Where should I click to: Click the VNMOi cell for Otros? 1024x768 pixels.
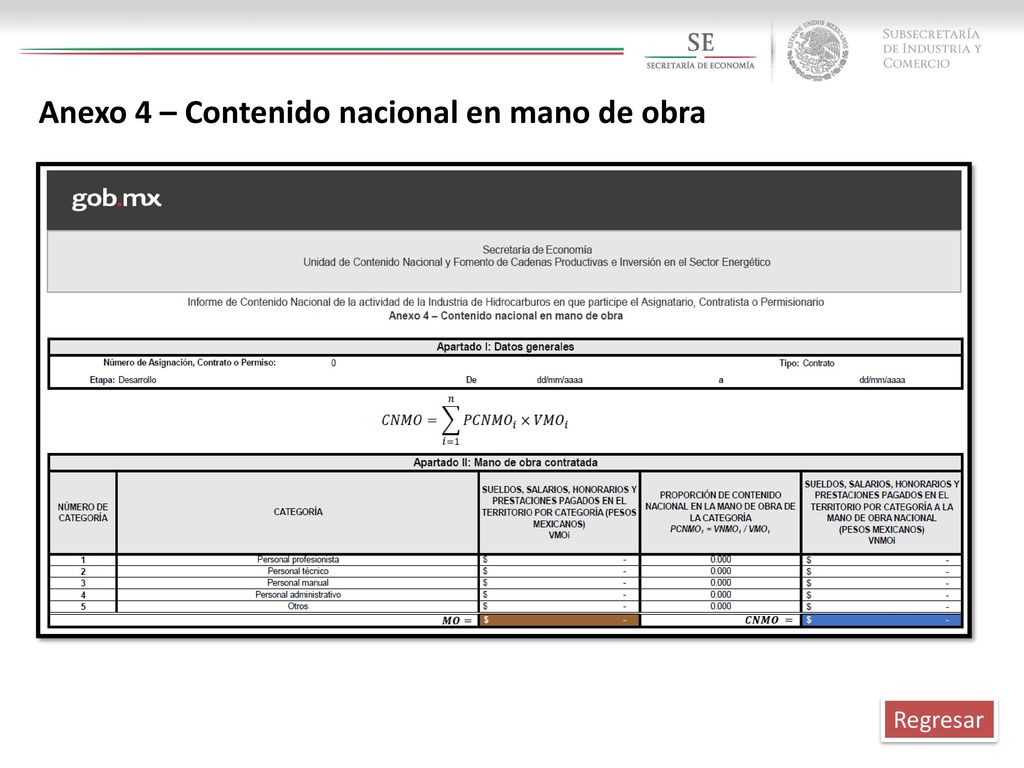tap(882, 607)
